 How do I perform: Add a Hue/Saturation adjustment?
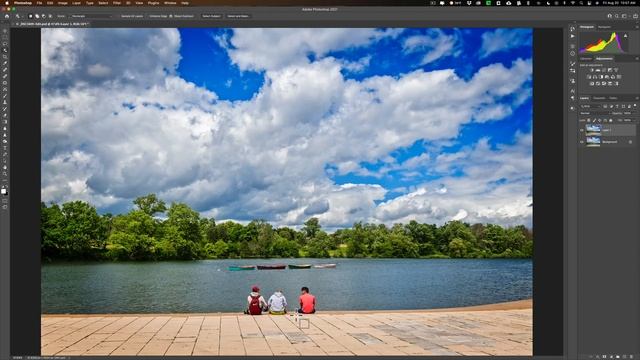click(x=589, y=77)
